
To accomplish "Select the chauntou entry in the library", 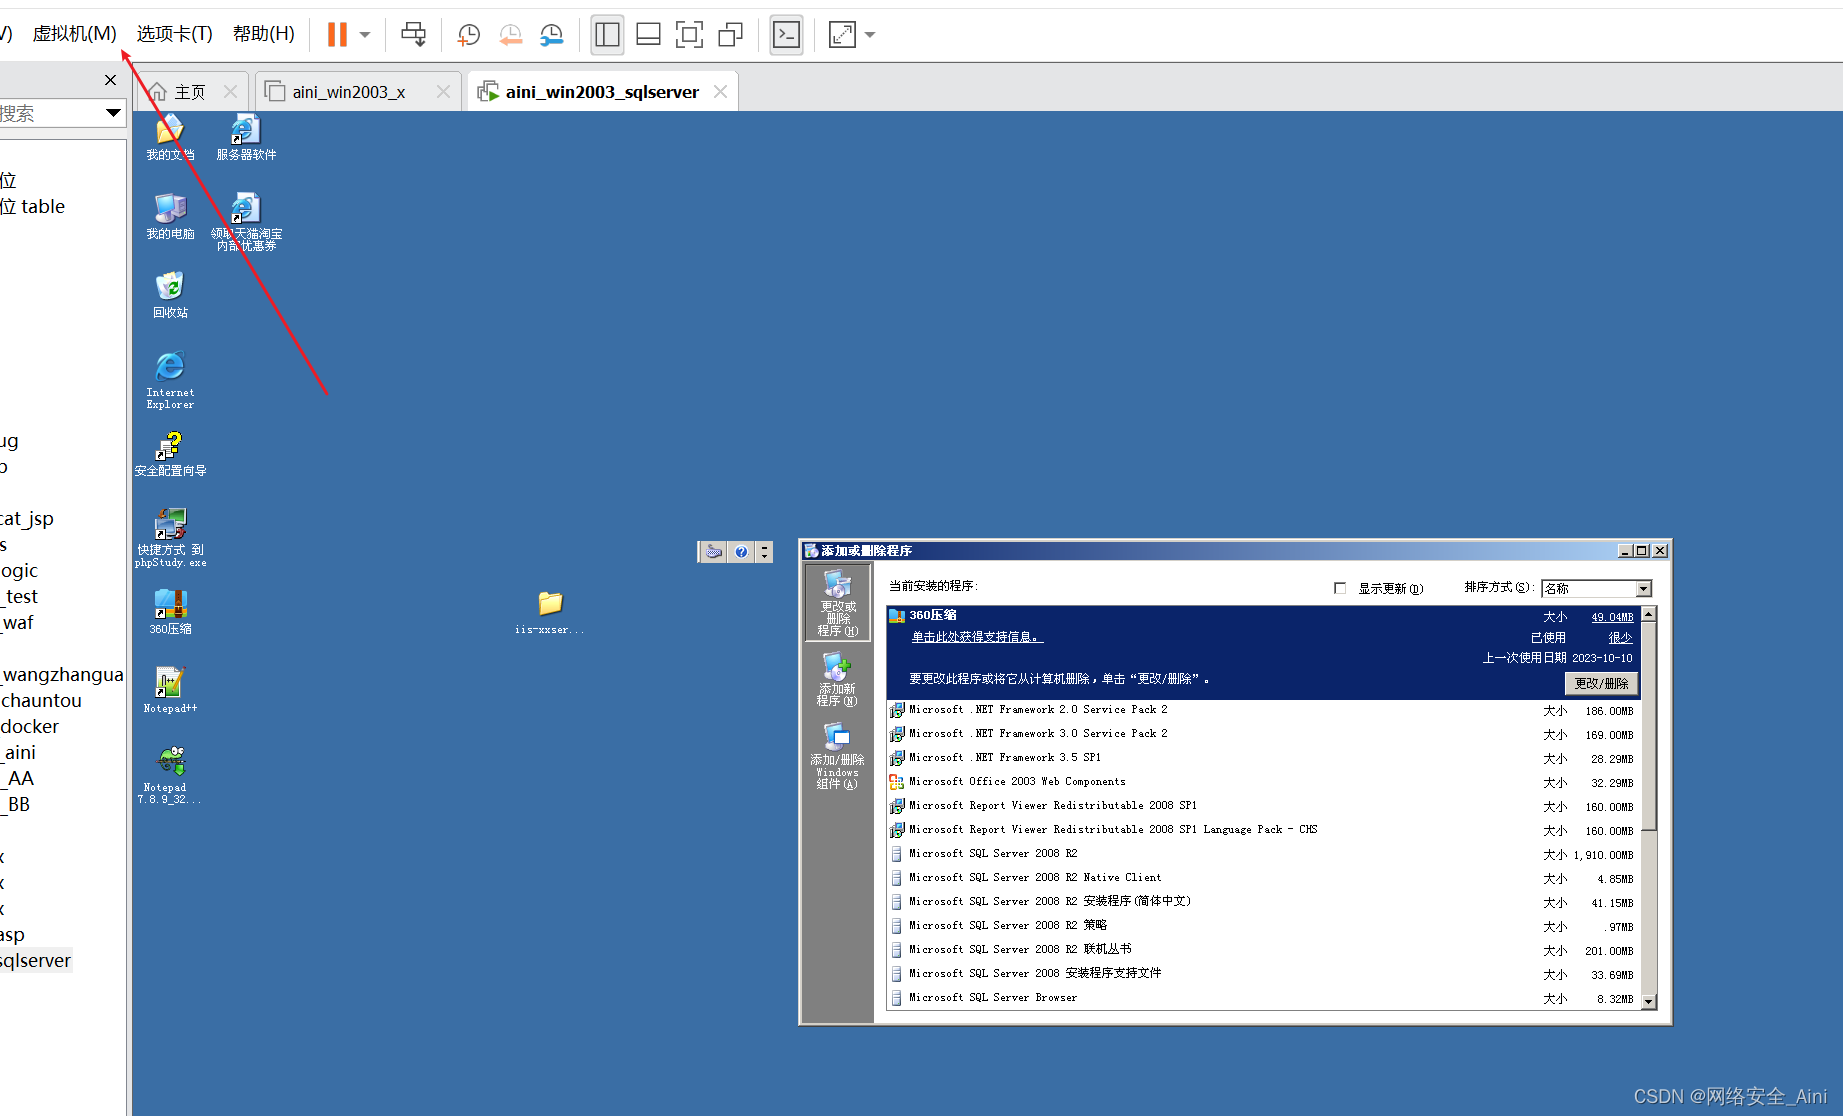I will 41,701.
